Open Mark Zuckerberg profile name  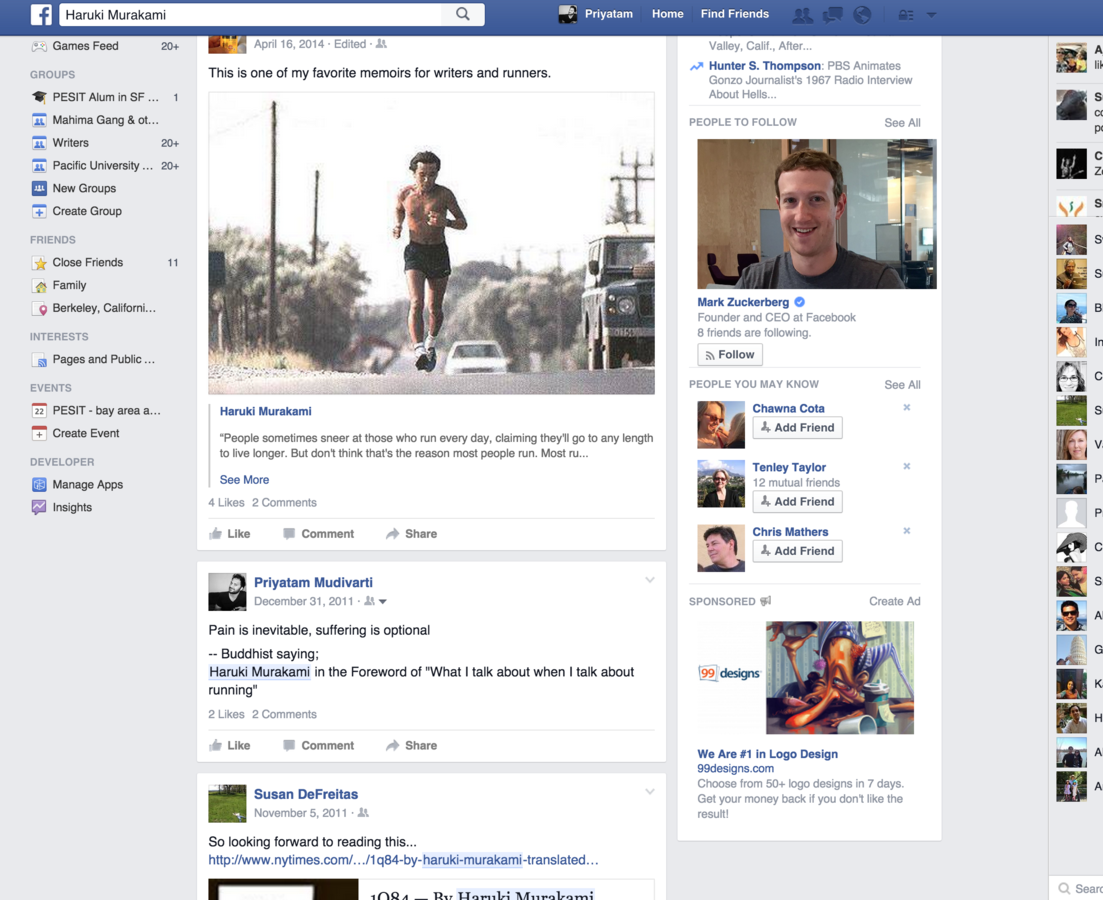point(743,302)
